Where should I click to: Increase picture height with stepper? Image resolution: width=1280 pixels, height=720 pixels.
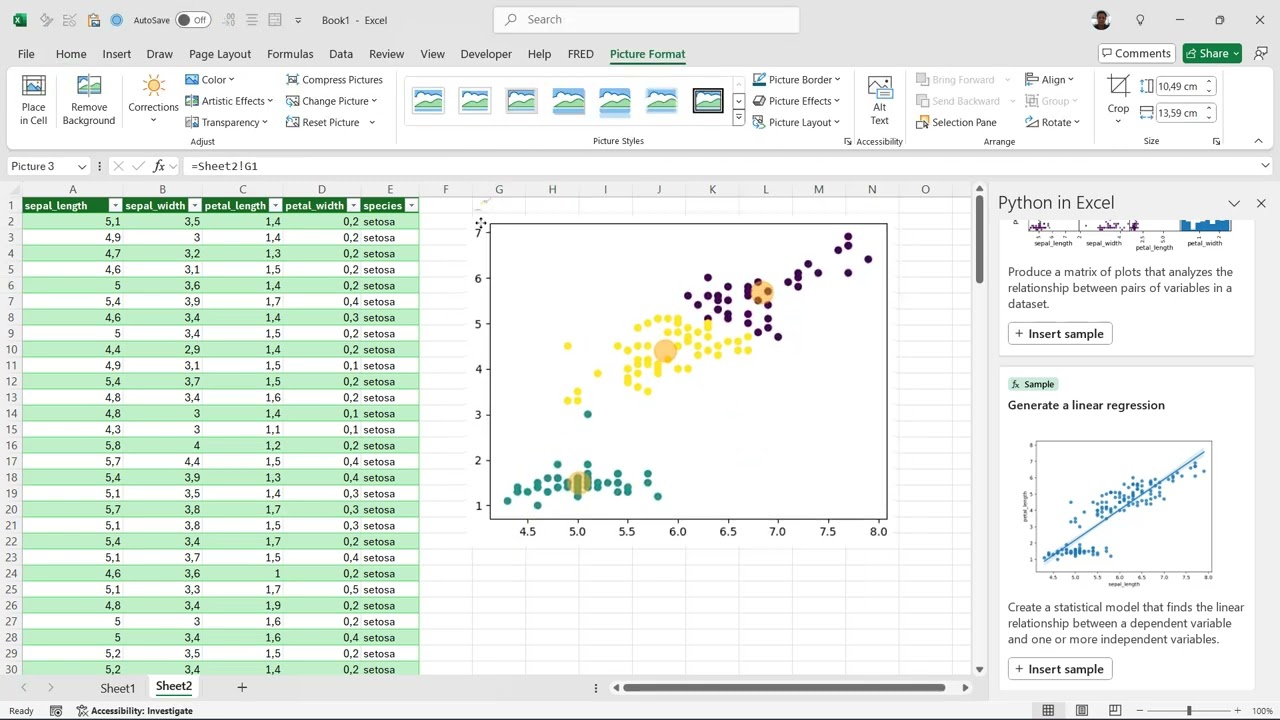(x=1209, y=82)
